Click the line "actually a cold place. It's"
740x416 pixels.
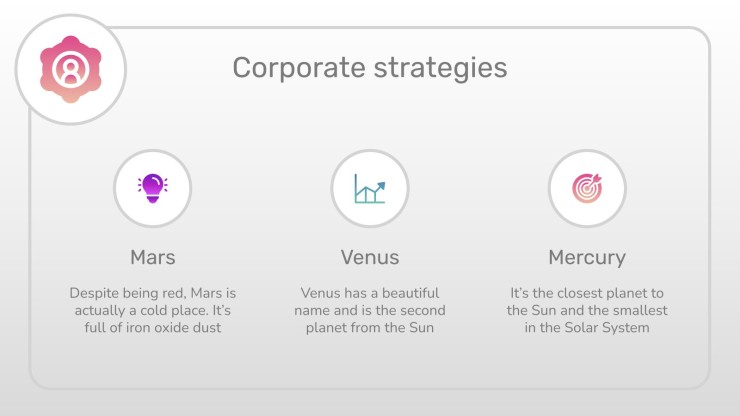(153, 311)
